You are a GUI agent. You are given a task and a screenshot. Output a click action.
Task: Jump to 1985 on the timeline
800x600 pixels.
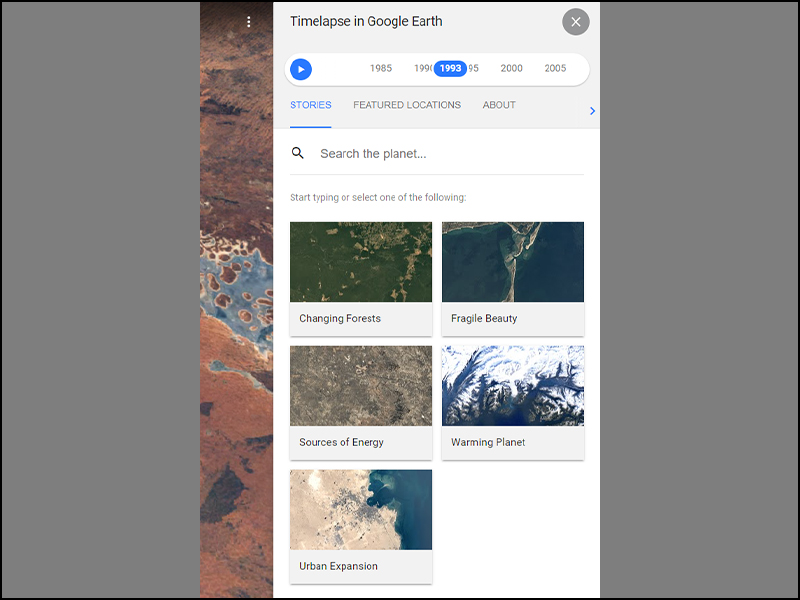381,68
